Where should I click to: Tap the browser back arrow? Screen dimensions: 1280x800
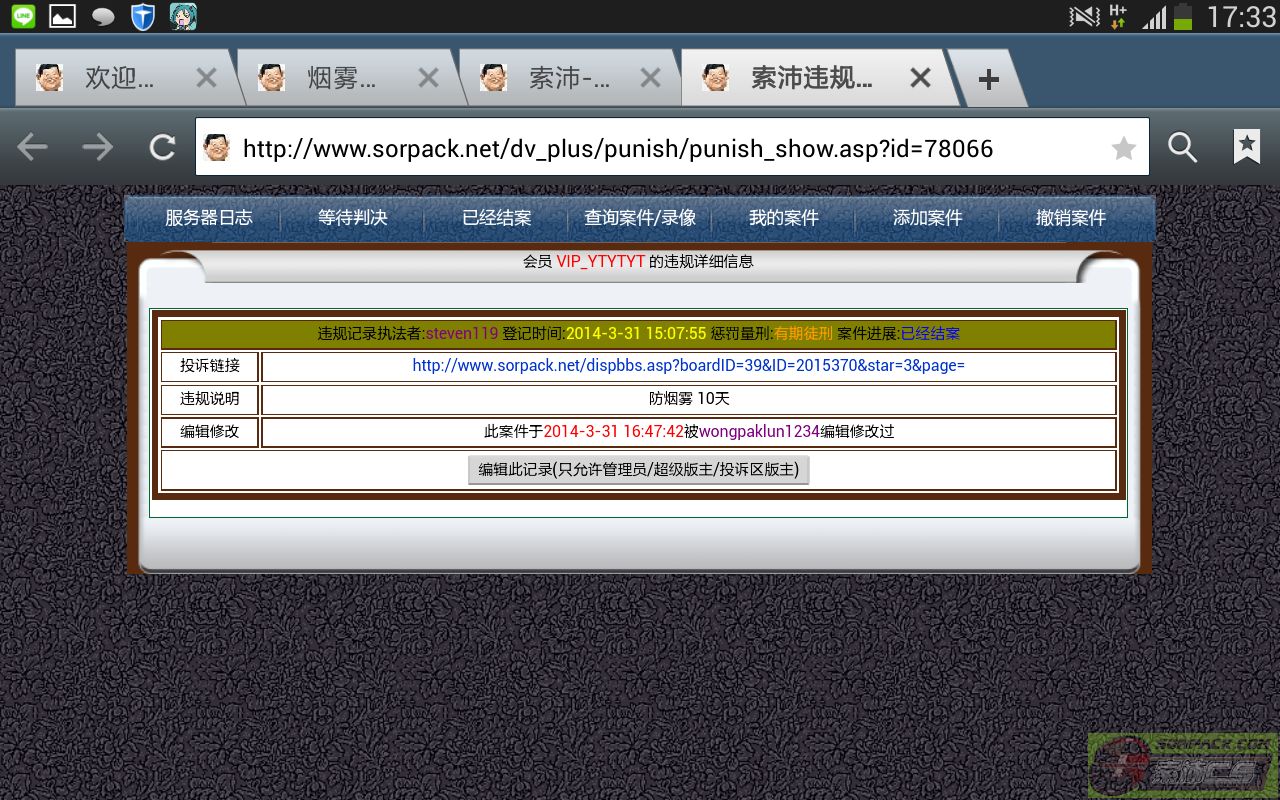pos(33,148)
